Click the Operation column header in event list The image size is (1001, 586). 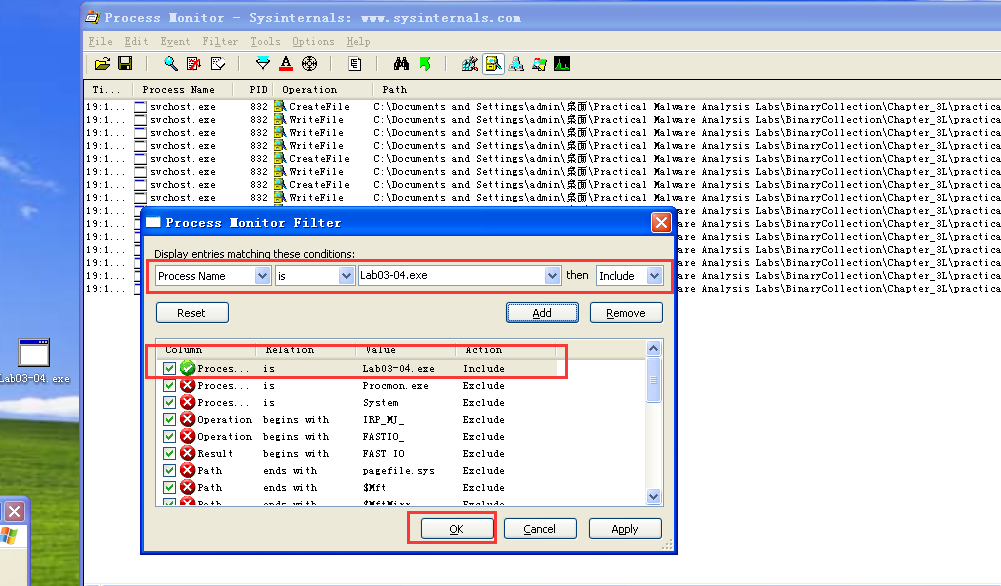coord(322,89)
